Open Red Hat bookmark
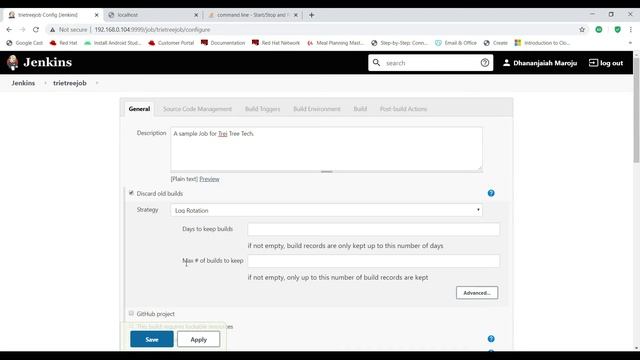Screen dimensions: 640x360 tap(63, 43)
